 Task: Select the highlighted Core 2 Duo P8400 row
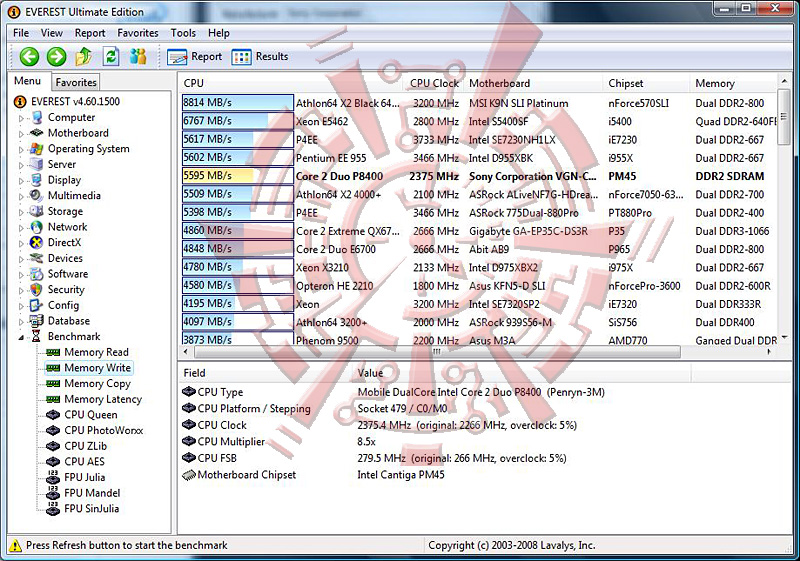coord(477,176)
